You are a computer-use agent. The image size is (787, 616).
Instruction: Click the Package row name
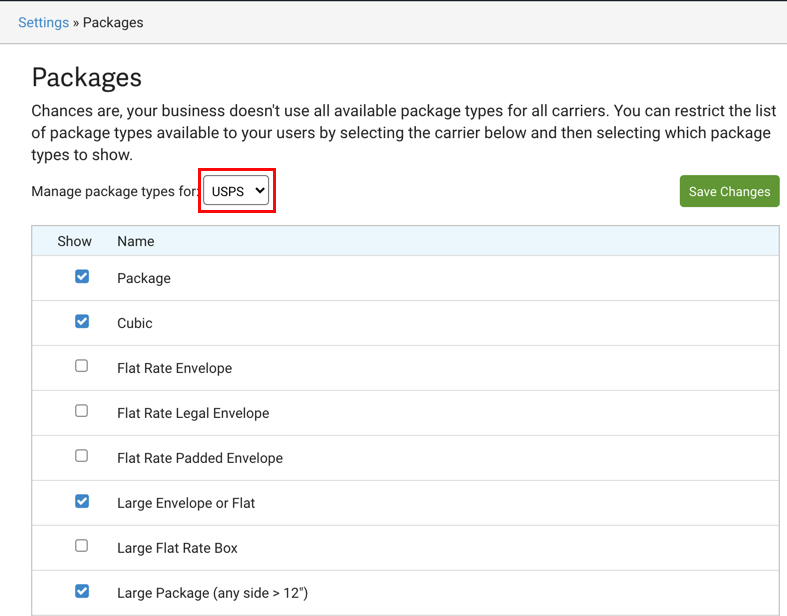144,279
